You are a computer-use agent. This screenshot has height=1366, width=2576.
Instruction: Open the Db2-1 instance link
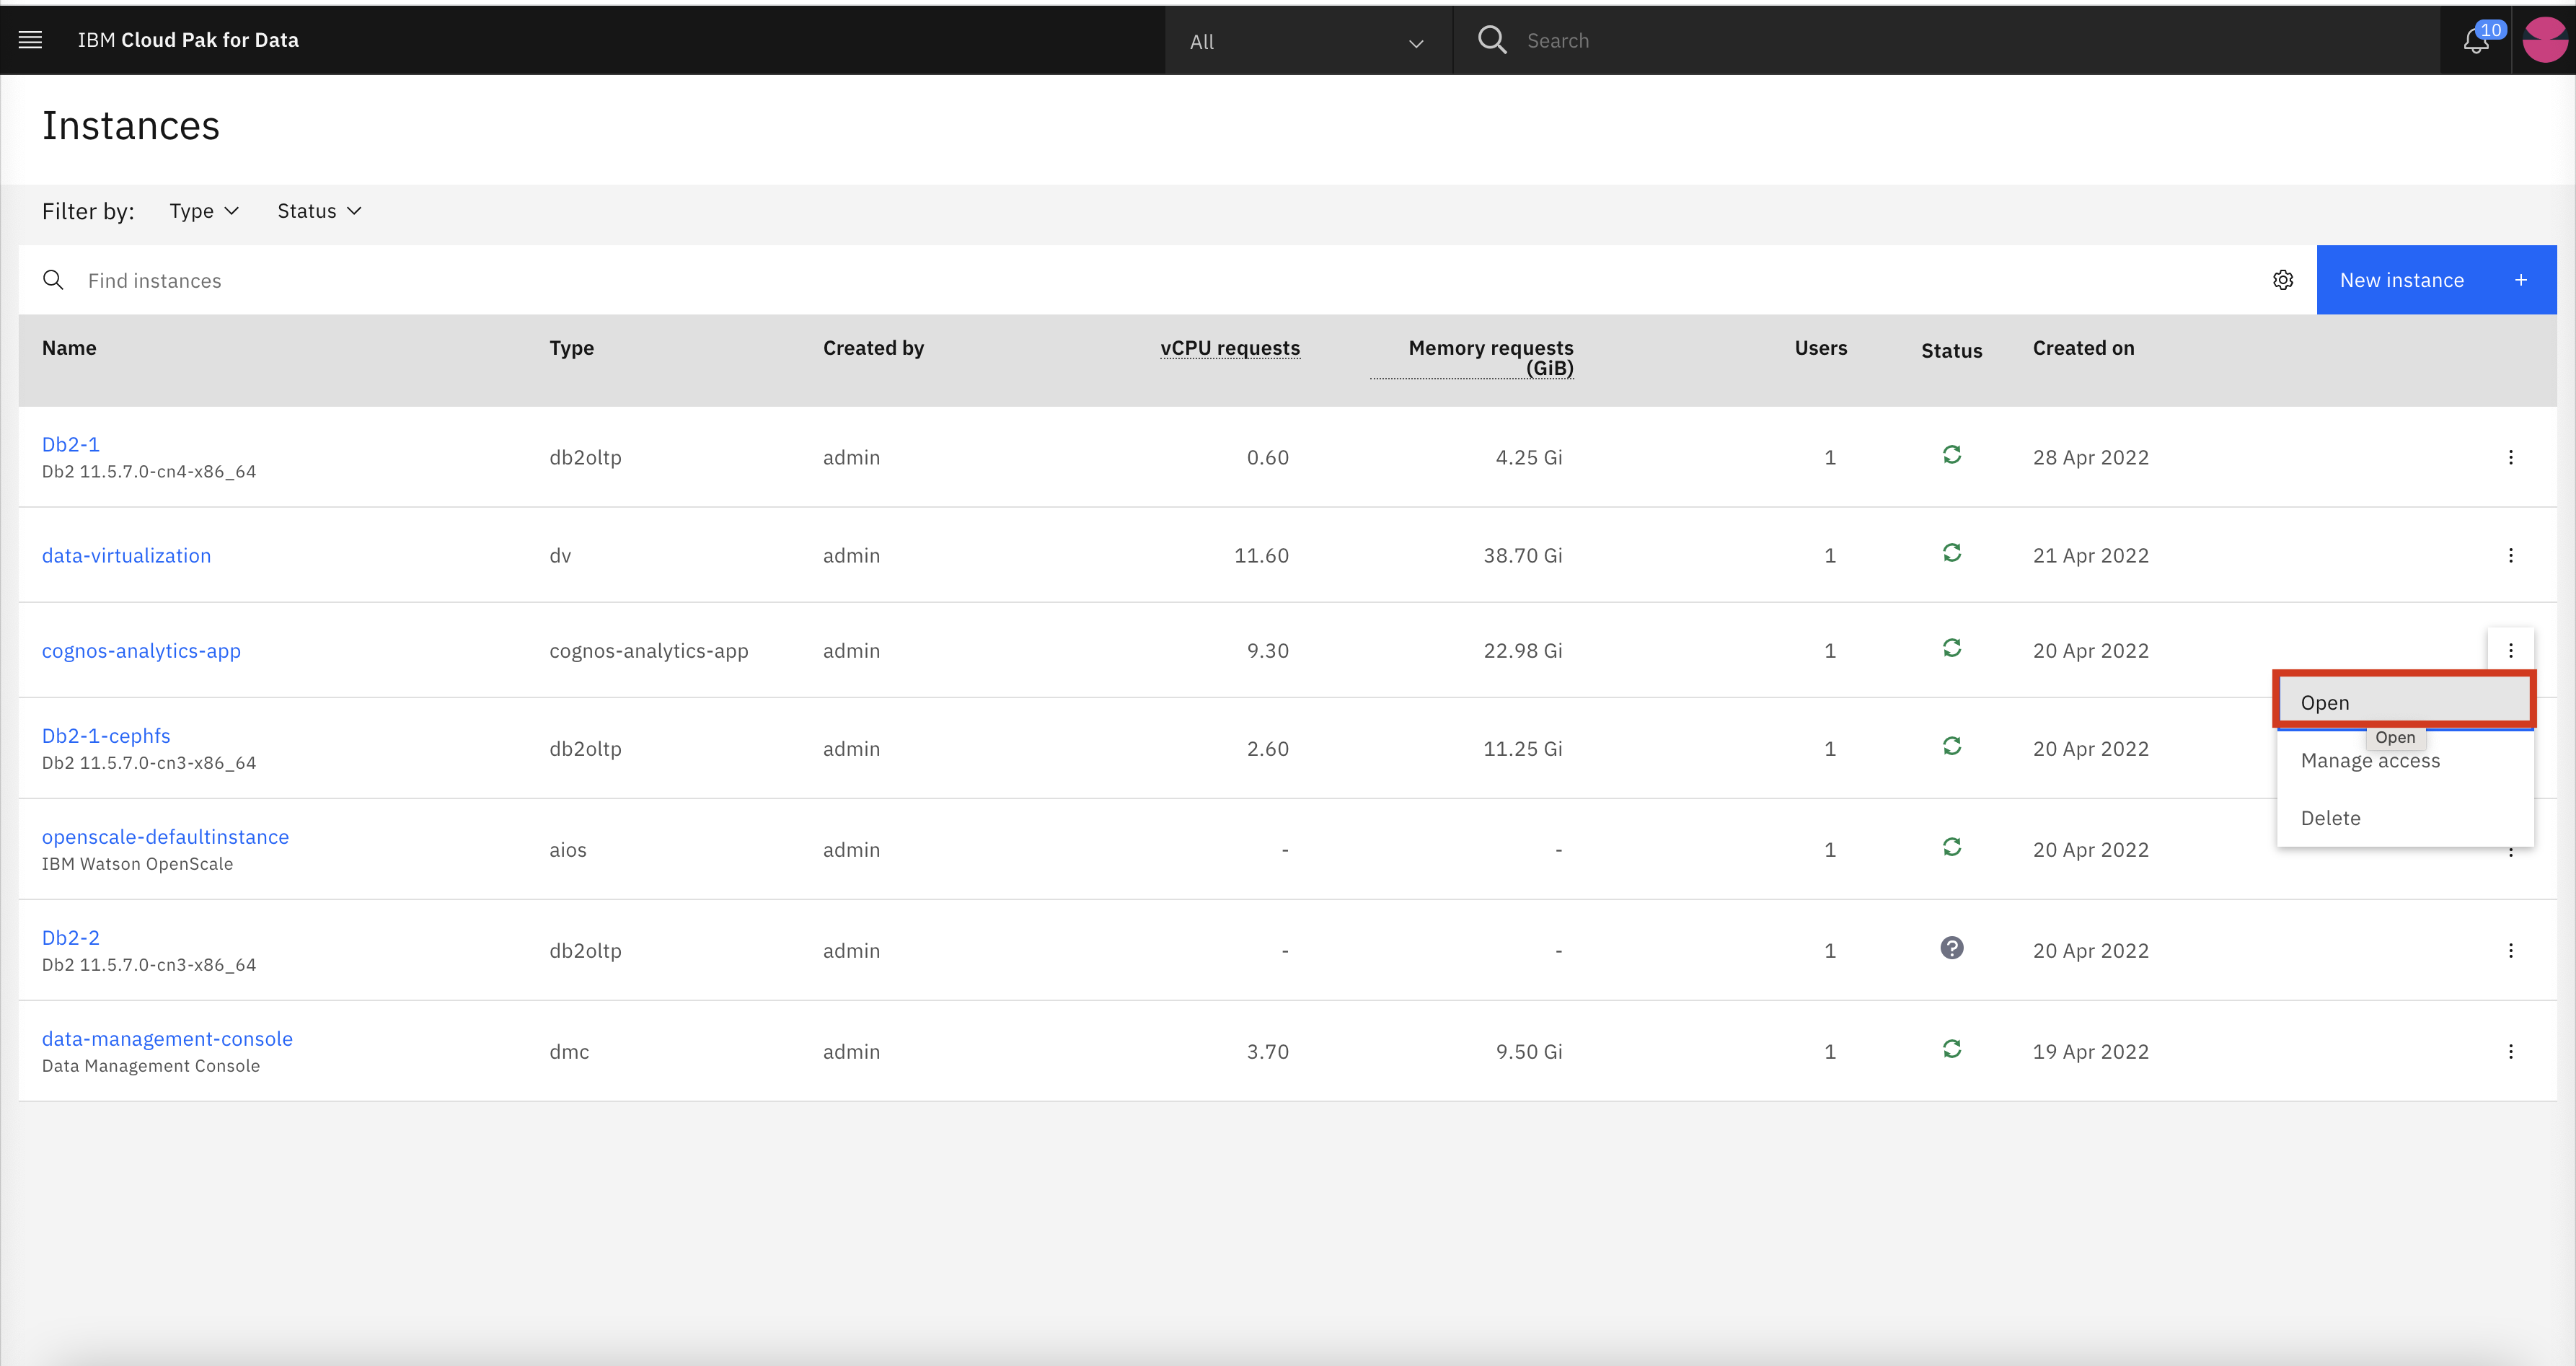(70, 444)
